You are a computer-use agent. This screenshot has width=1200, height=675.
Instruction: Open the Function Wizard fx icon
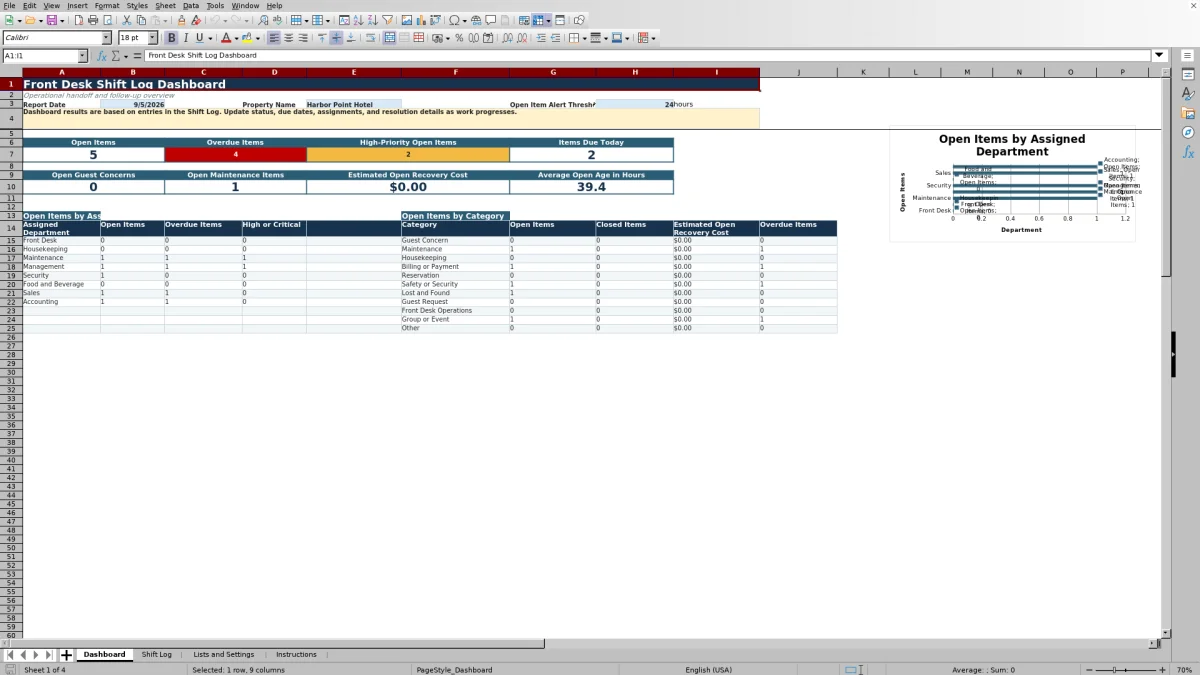102,56
